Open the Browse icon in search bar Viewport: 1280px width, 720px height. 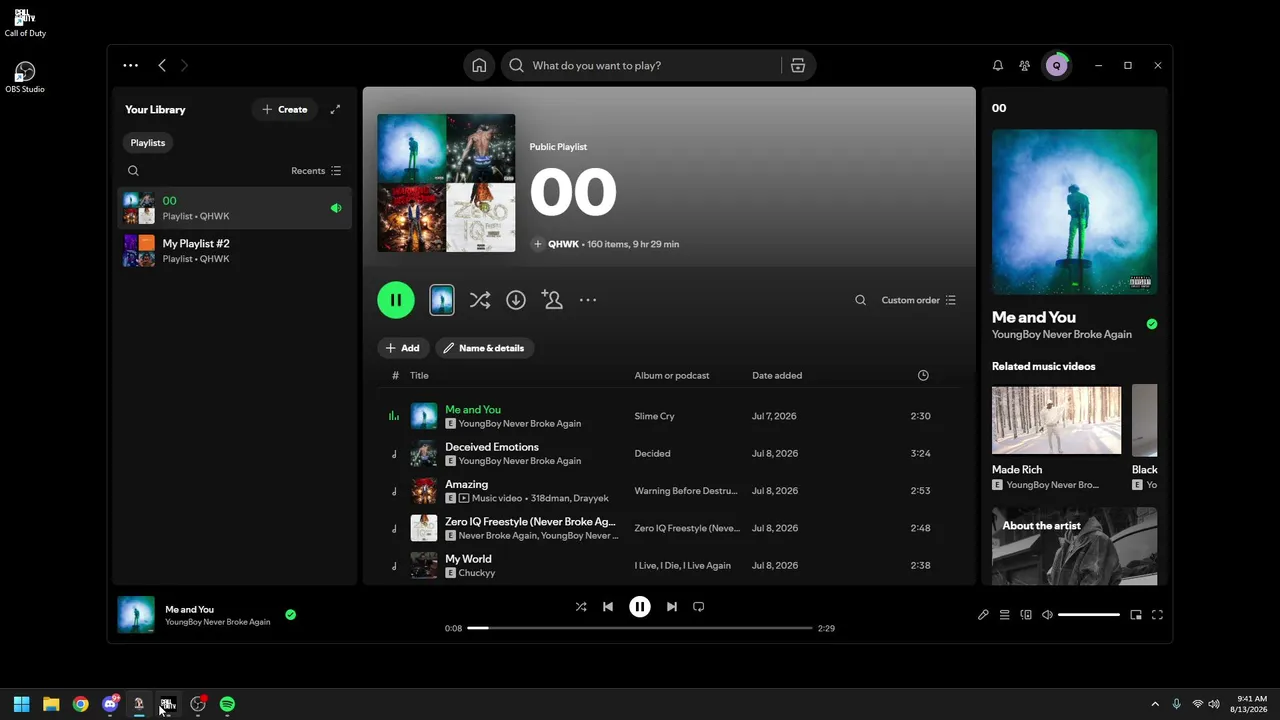(x=797, y=65)
